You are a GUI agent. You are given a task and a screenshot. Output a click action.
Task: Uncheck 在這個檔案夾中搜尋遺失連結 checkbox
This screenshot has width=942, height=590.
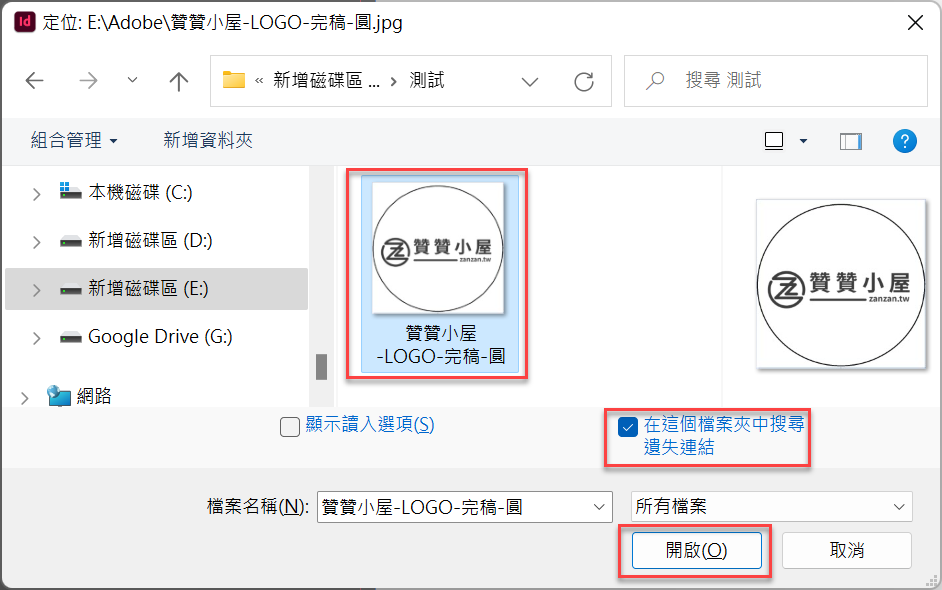tap(628, 427)
